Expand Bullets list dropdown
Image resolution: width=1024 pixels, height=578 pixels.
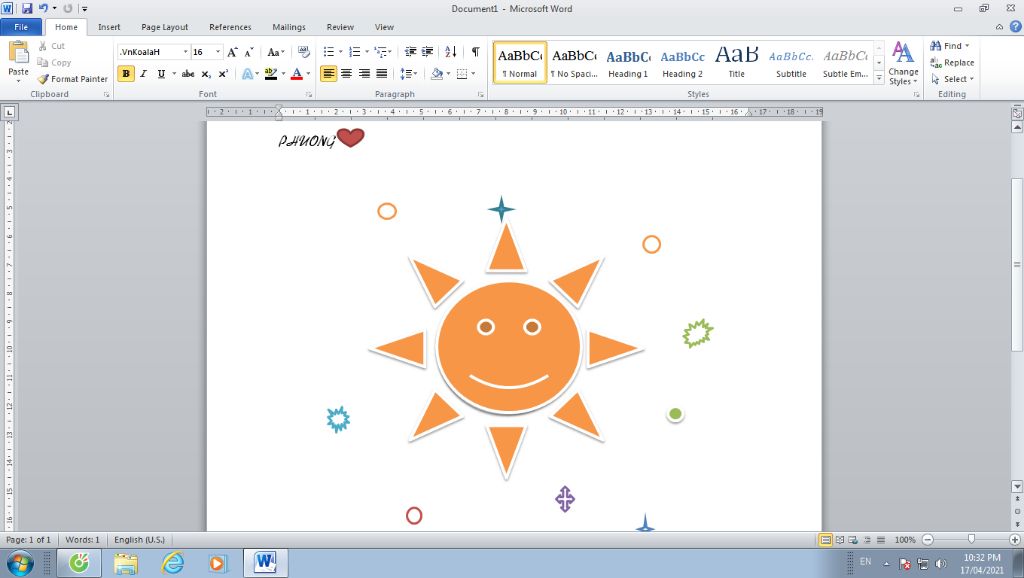(340, 52)
